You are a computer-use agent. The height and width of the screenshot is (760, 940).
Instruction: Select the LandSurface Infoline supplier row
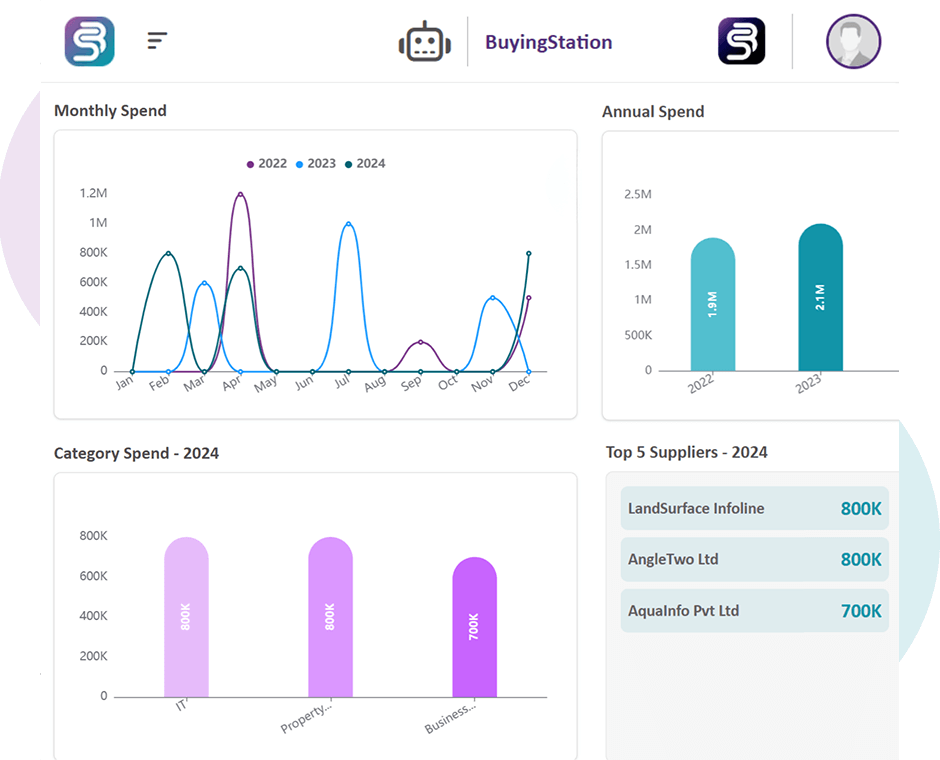click(754, 508)
